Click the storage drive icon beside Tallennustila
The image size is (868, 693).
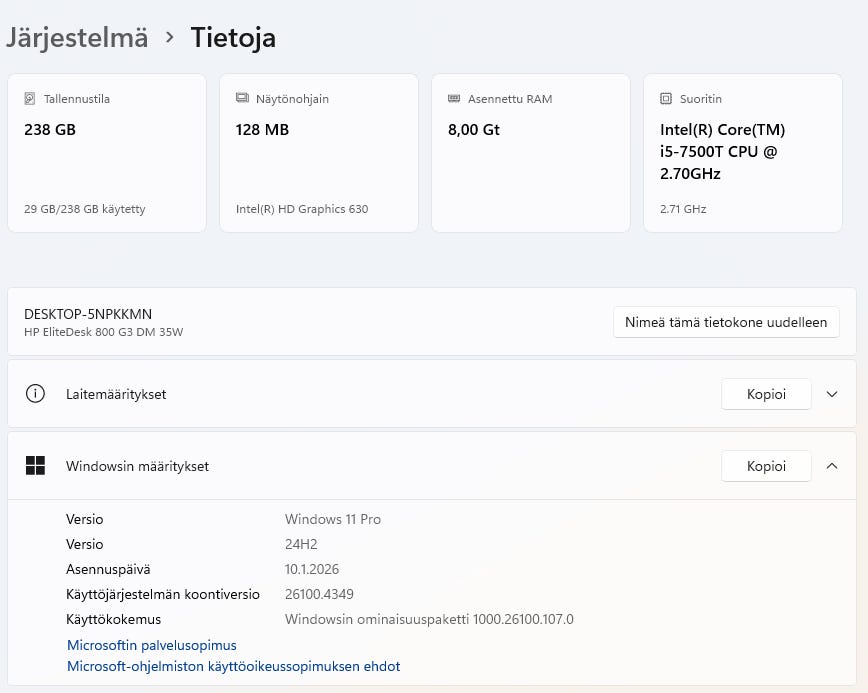(30, 99)
